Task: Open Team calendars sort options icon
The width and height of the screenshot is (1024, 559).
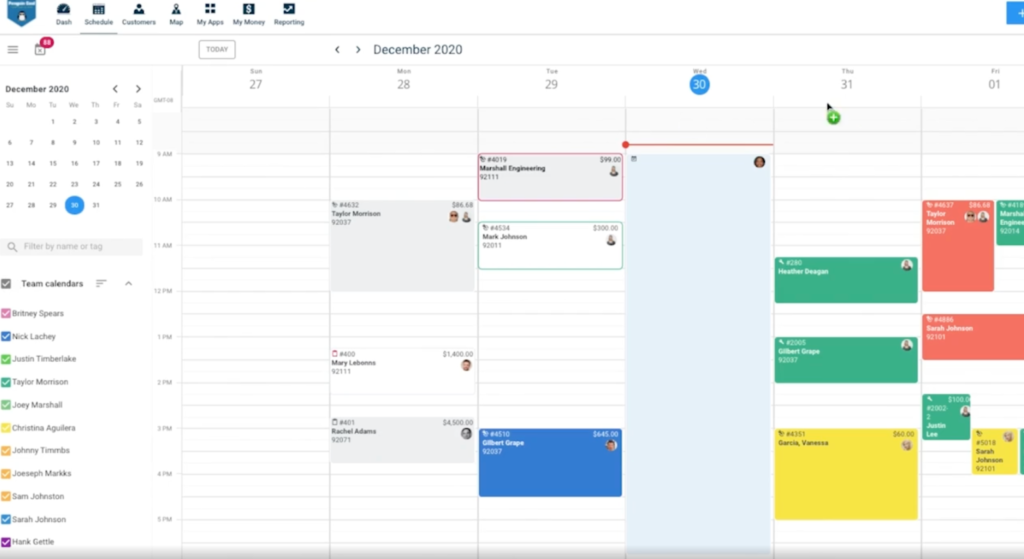Action: coord(101,283)
